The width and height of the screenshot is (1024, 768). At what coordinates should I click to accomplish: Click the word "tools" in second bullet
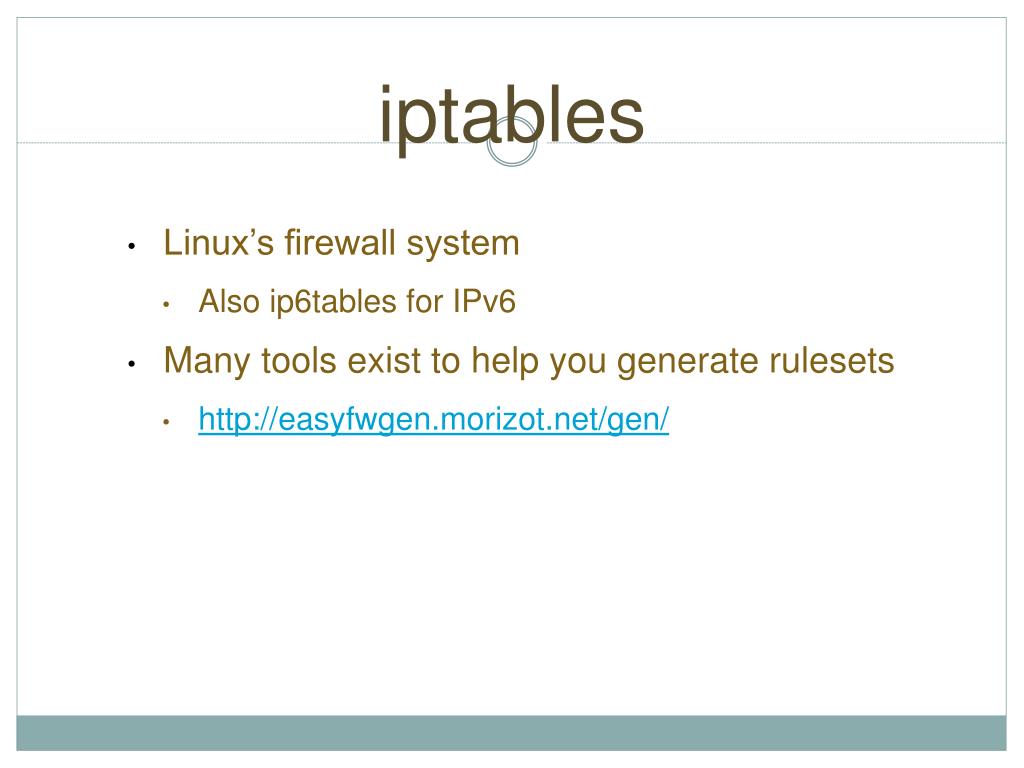click(x=298, y=360)
